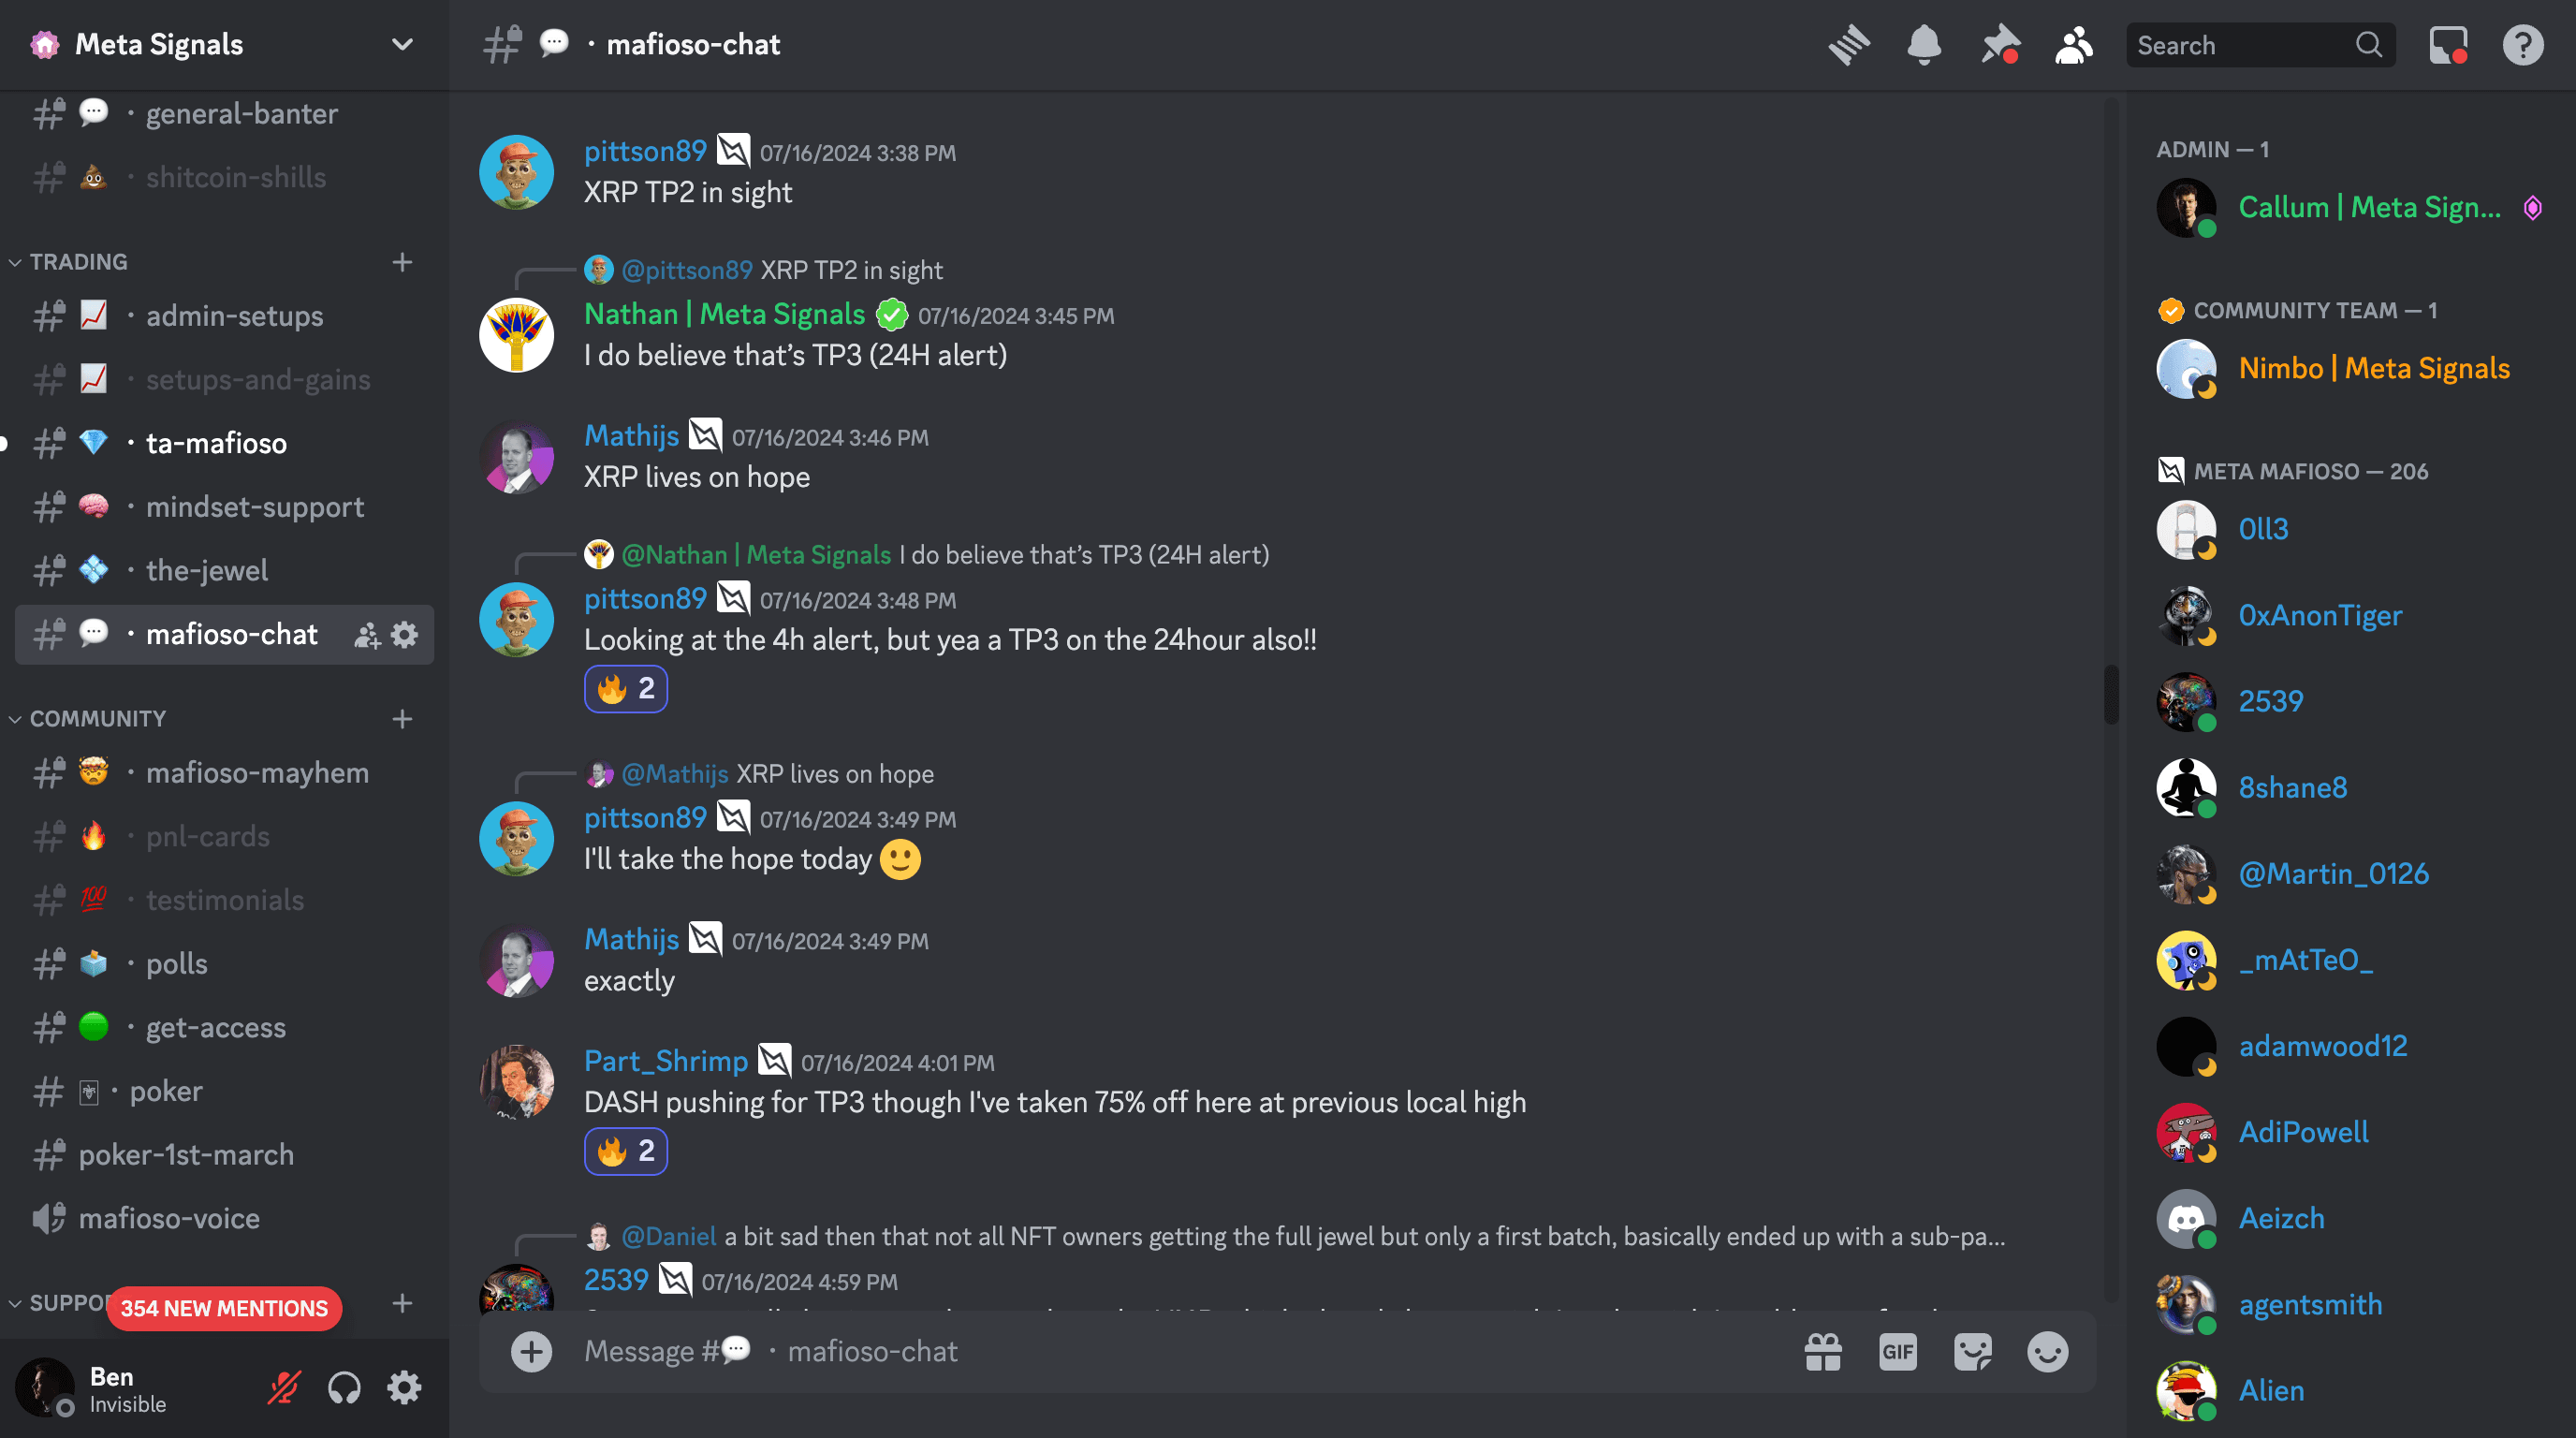Open the GIF picker
This screenshot has width=2576, height=1438.
click(x=1898, y=1351)
